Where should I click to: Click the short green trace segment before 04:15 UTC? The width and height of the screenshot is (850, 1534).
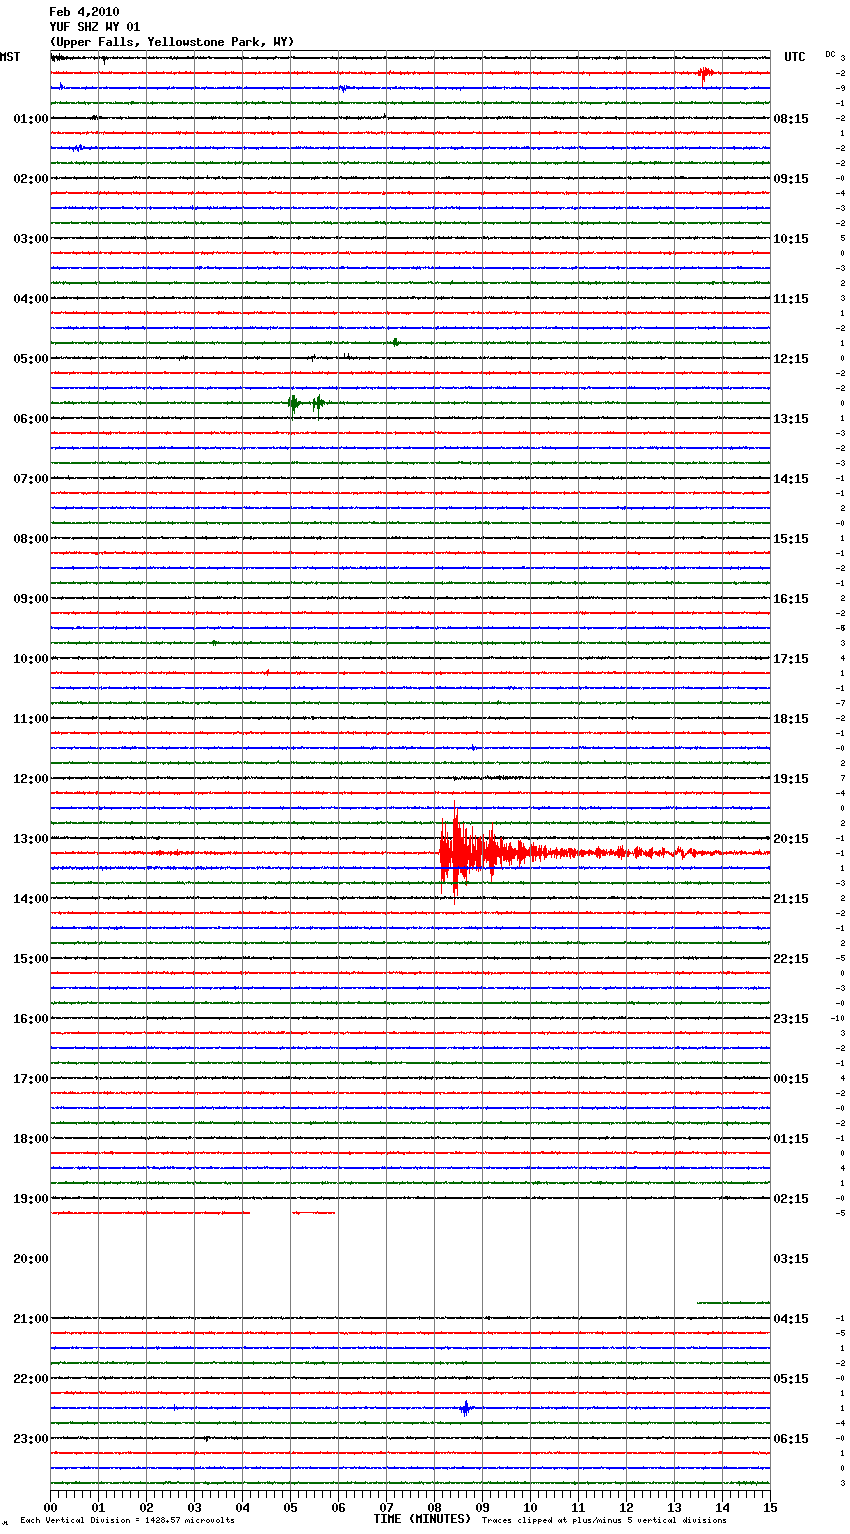(733, 1302)
